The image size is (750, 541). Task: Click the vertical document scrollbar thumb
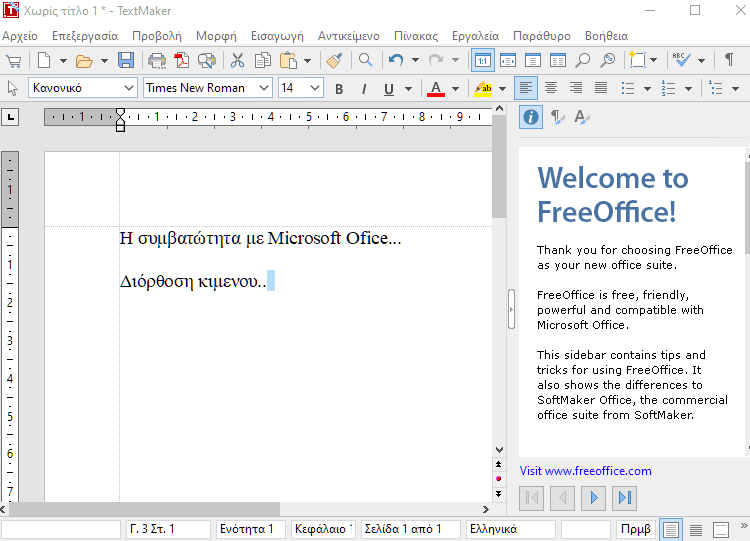point(499,166)
